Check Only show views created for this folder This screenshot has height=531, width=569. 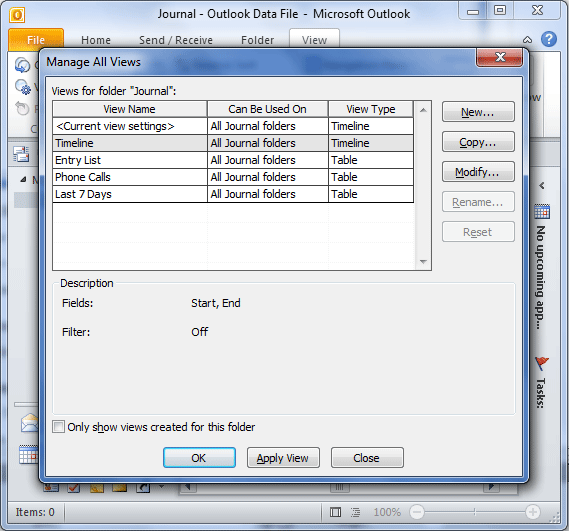point(58,427)
